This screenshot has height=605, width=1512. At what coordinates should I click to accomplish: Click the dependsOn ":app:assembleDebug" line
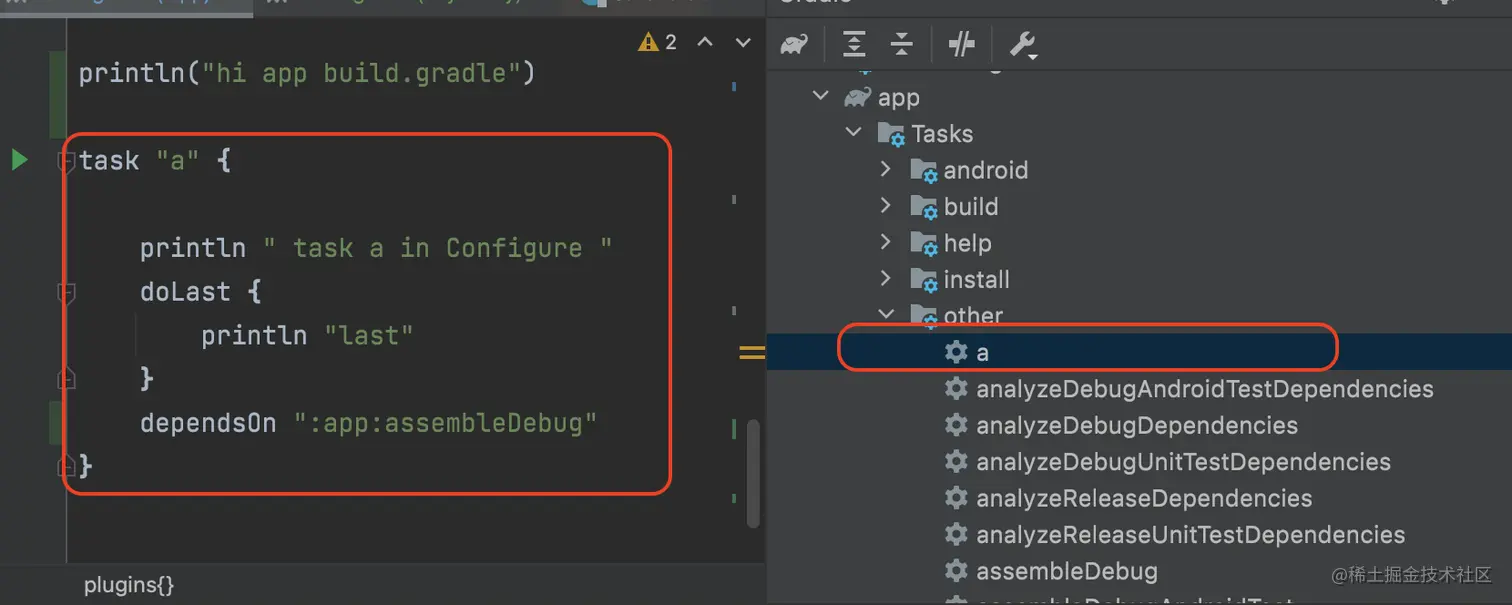[368, 423]
